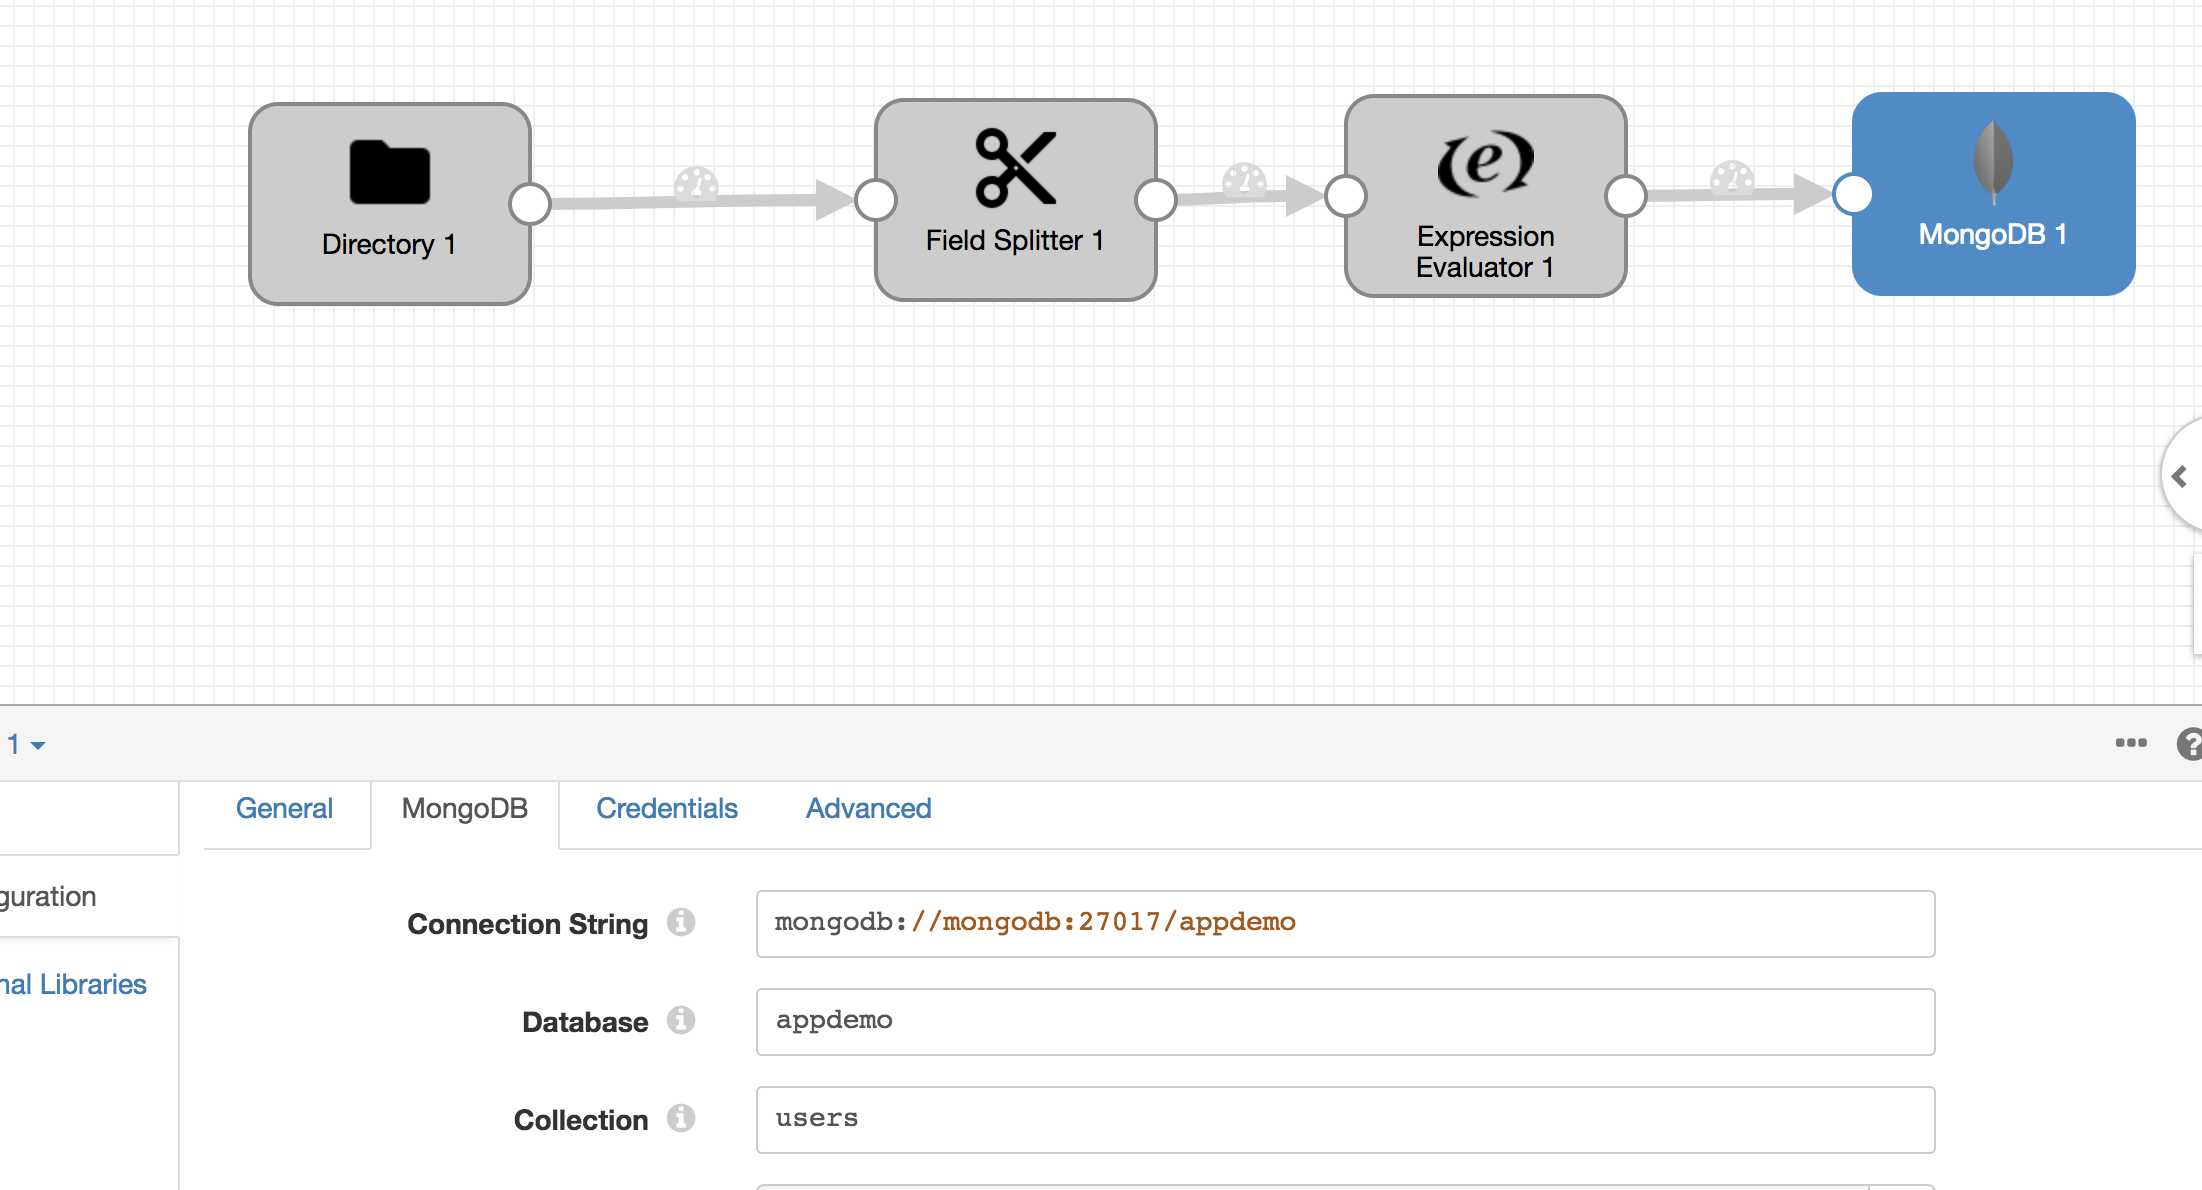The height and width of the screenshot is (1190, 2202).
Task: Open the Configuration side tab
Action: tap(48, 896)
